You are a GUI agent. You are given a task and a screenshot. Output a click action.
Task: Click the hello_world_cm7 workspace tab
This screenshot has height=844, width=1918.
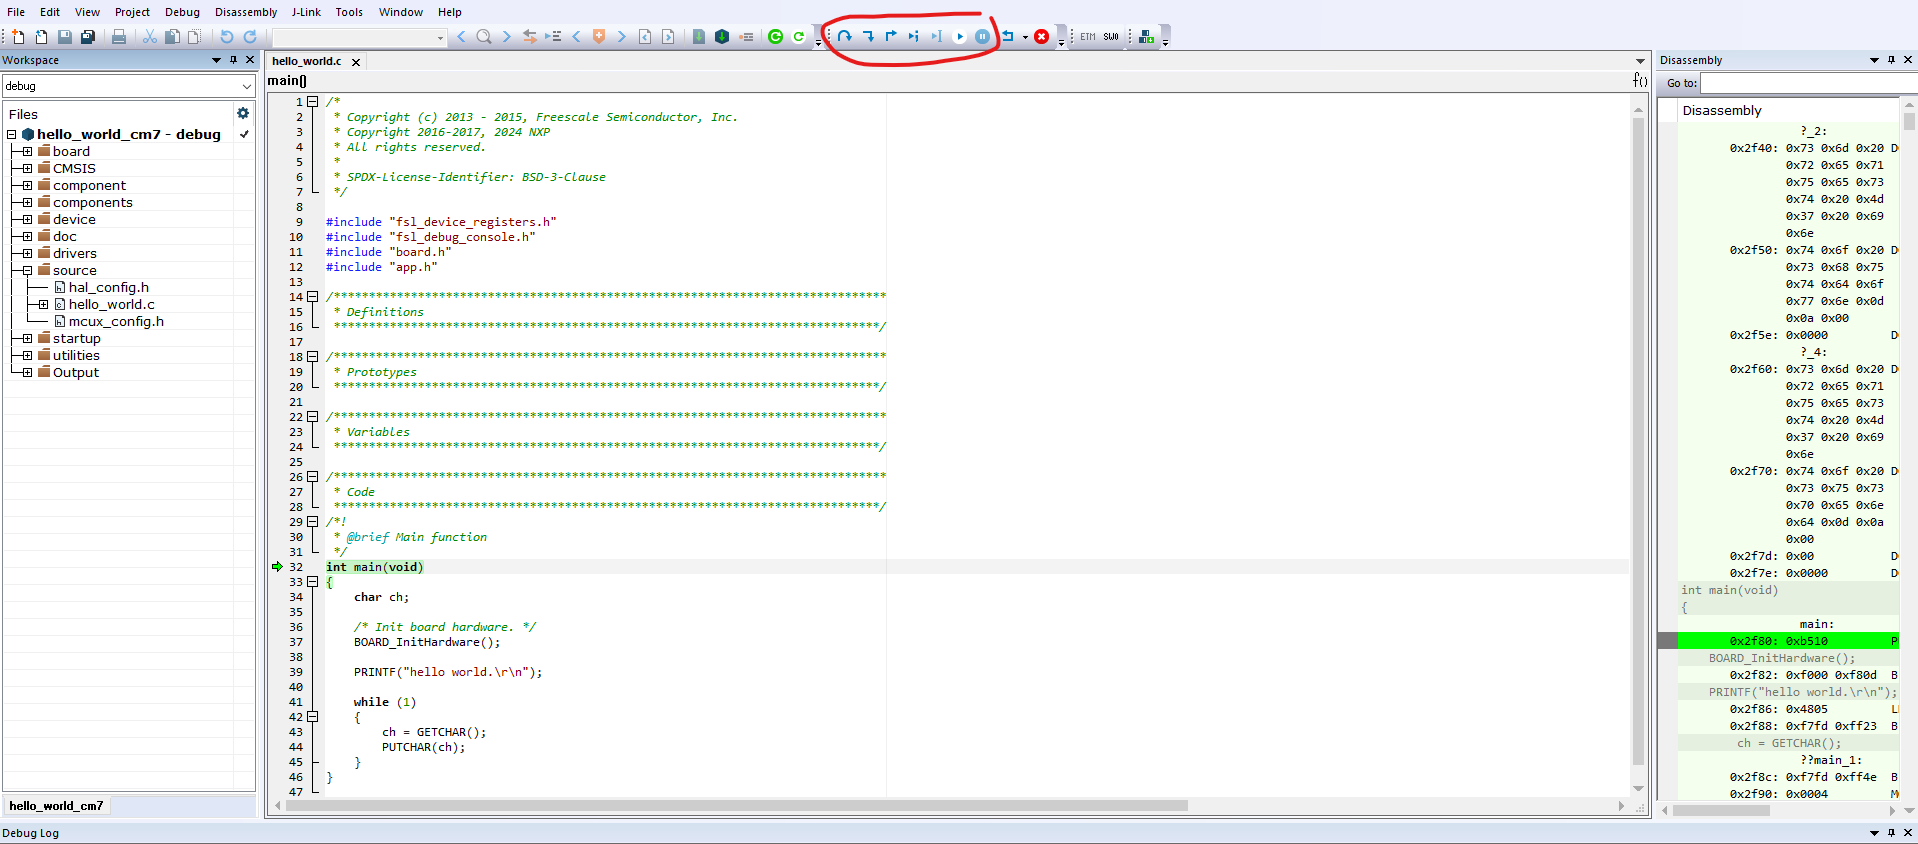[57, 806]
